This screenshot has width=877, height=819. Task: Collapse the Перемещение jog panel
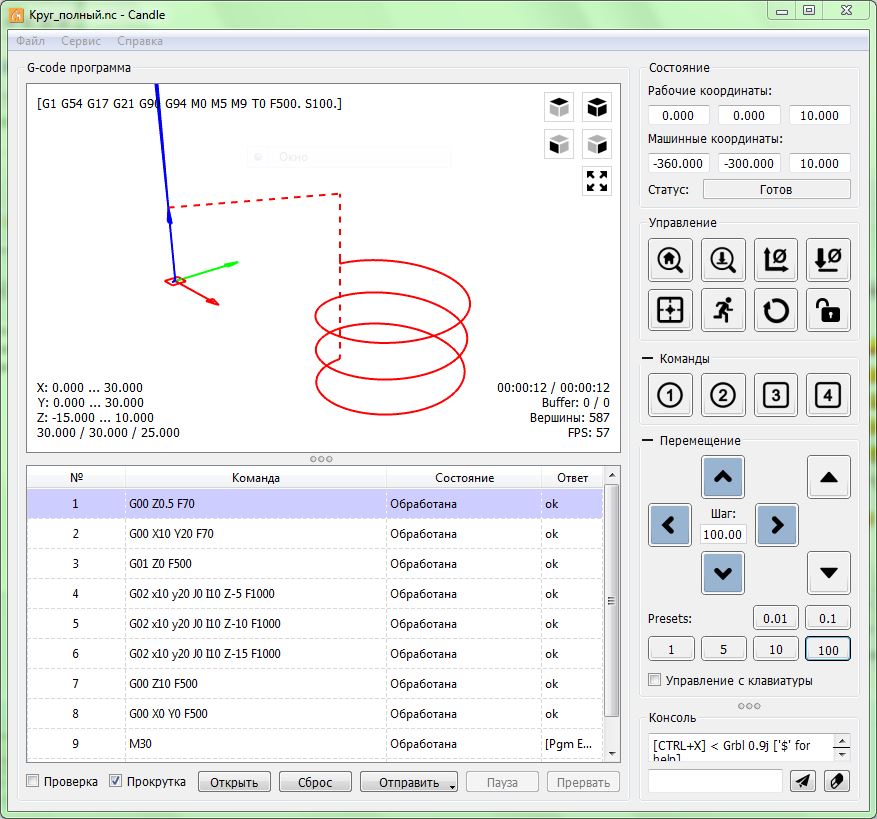tap(647, 440)
